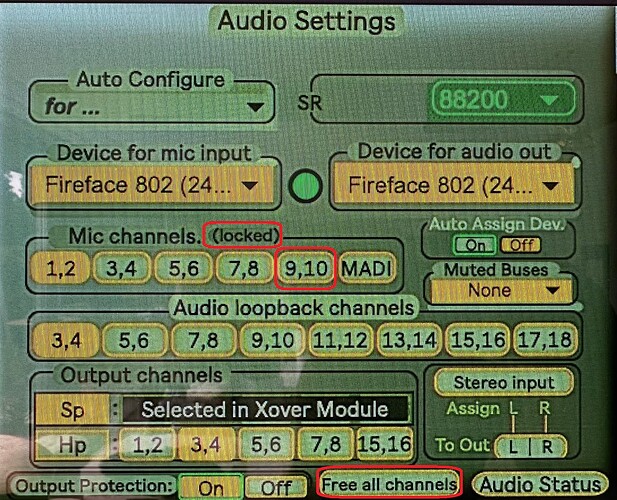Open the Auto Configure for... dropdown

[x=151, y=105]
